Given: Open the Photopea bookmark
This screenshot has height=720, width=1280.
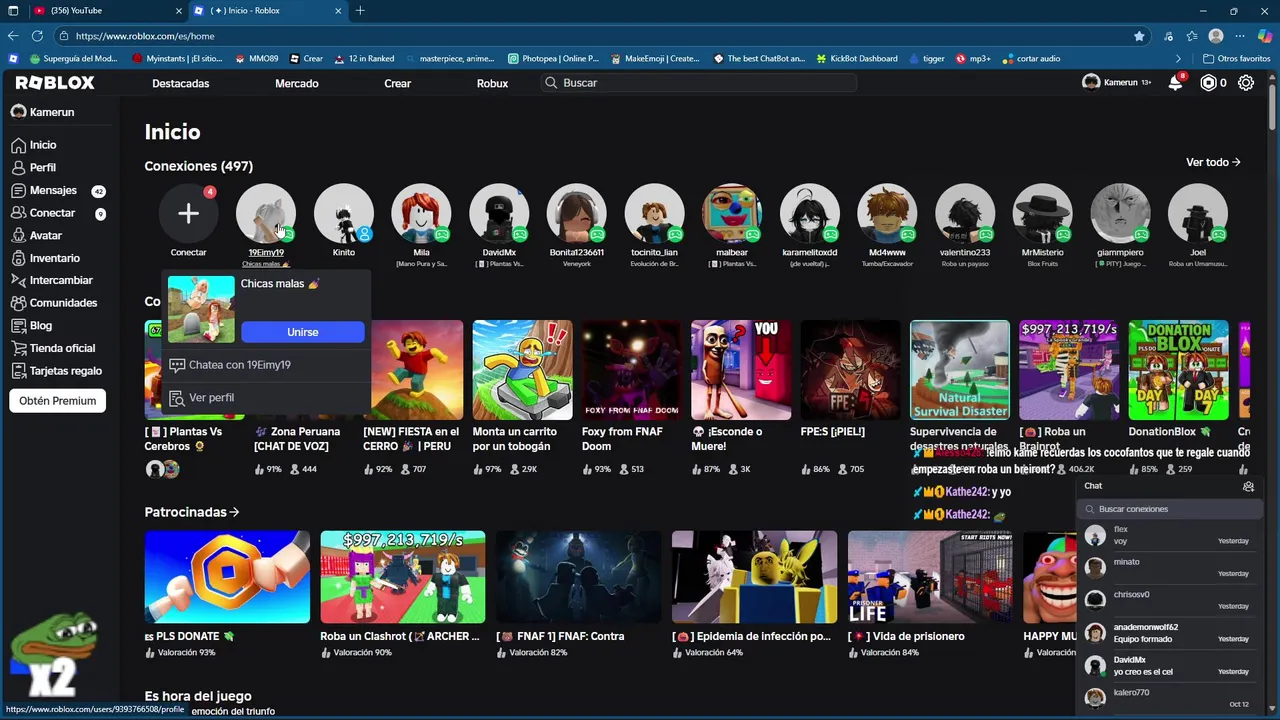Looking at the screenshot, I should (553, 59).
